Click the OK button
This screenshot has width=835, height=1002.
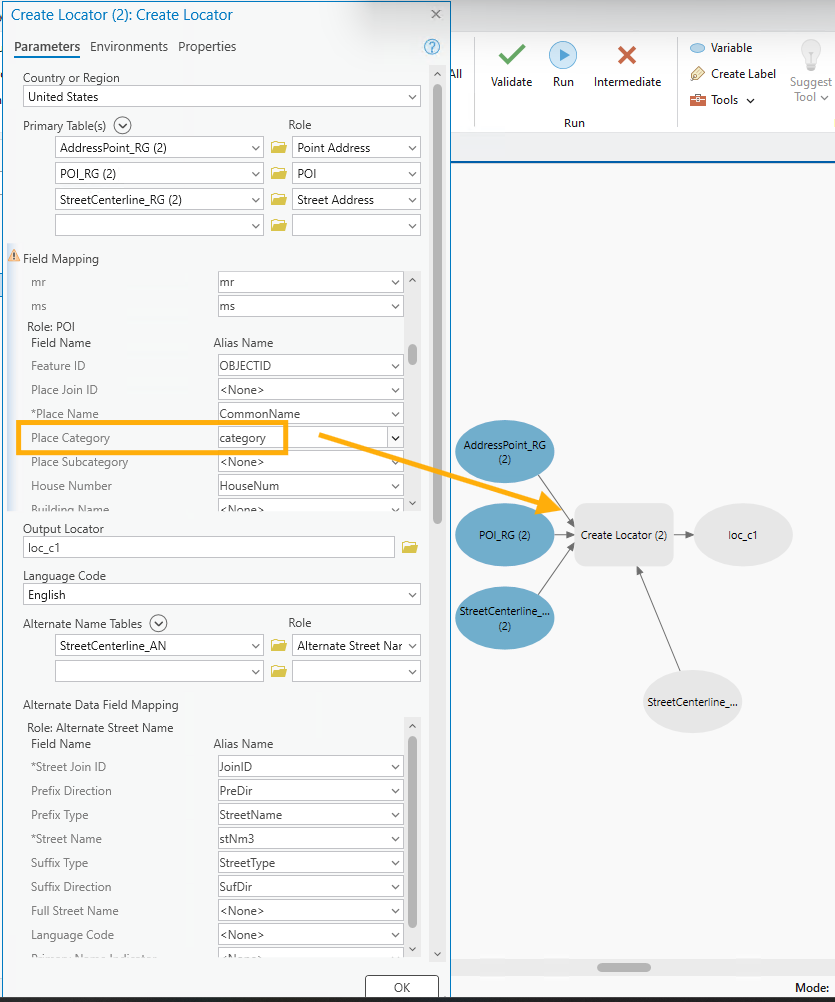click(x=401, y=987)
